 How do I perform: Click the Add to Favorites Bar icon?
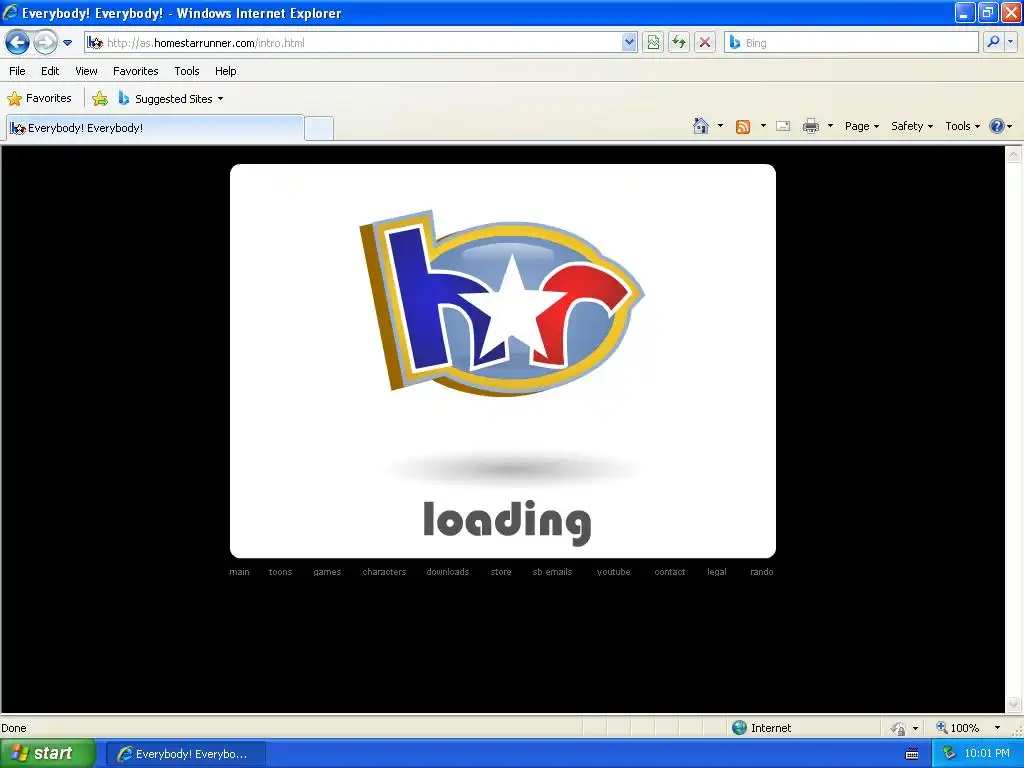(x=100, y=99)
